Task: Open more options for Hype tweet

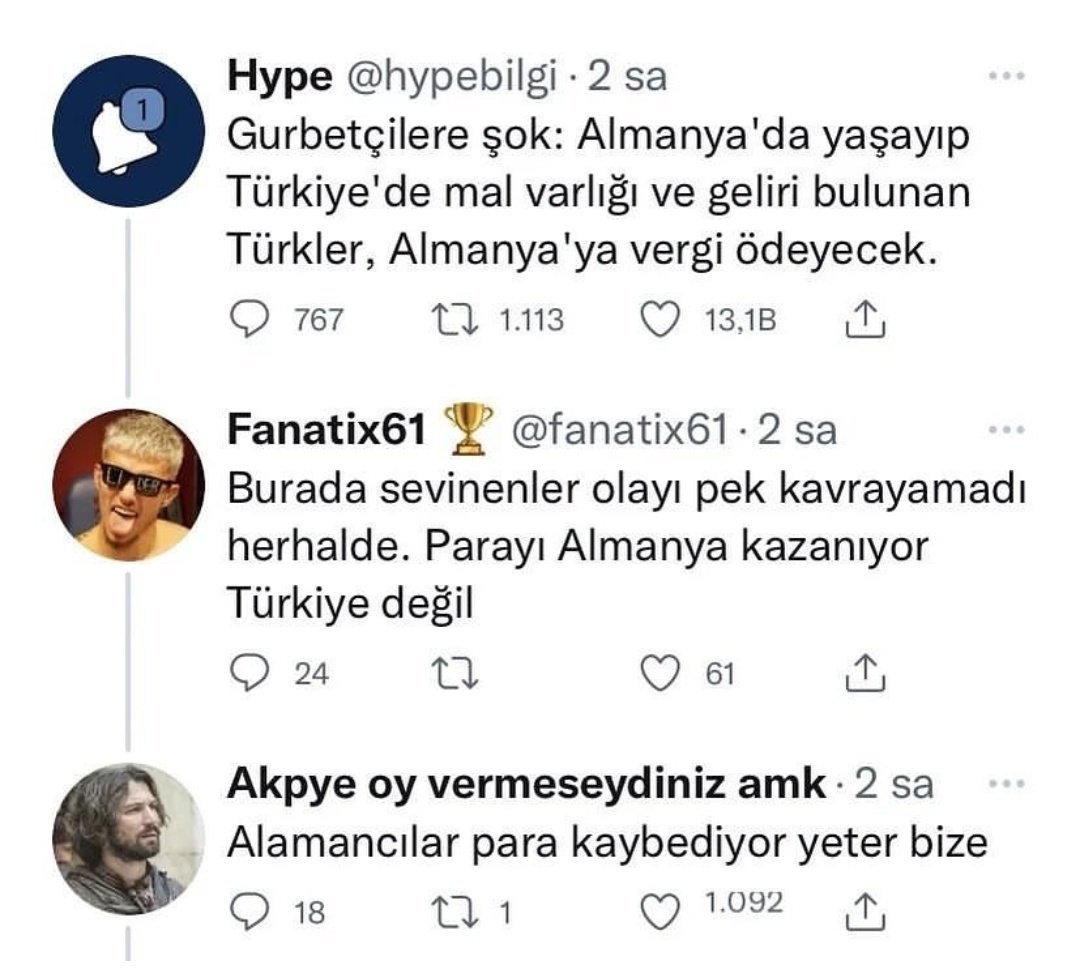Action: point(1004,76)
